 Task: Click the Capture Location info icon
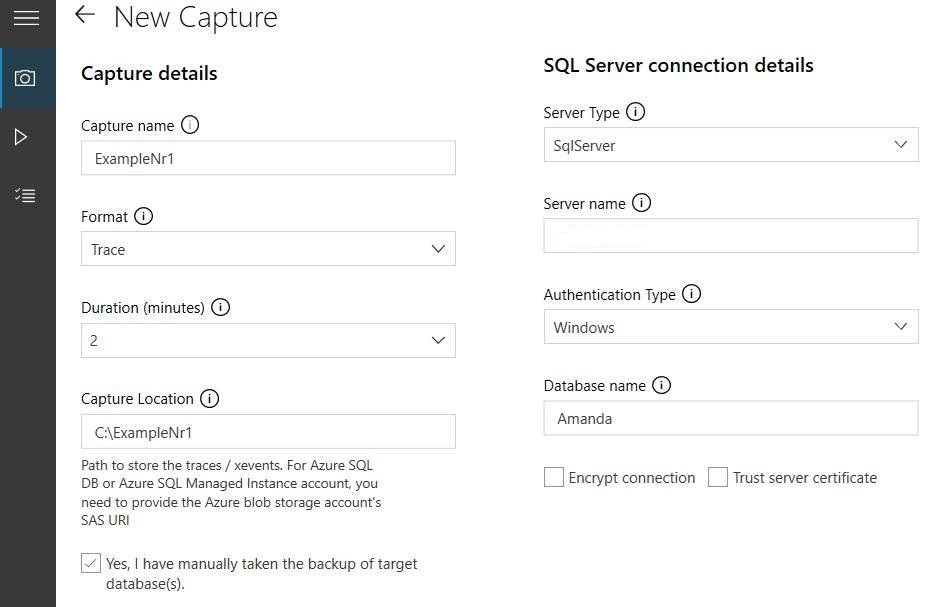pos(210,398)
